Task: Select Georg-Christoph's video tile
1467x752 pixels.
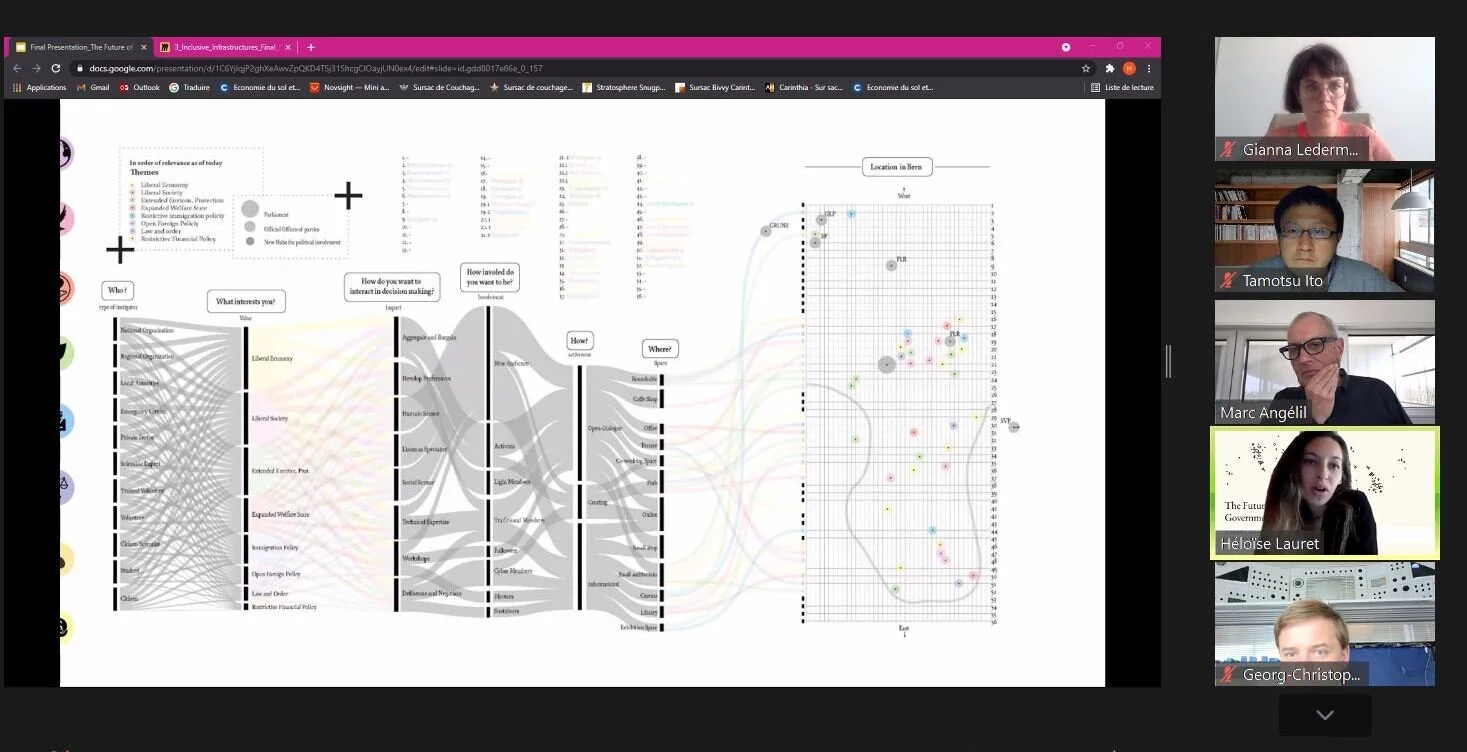Action: click(1325, 624)
